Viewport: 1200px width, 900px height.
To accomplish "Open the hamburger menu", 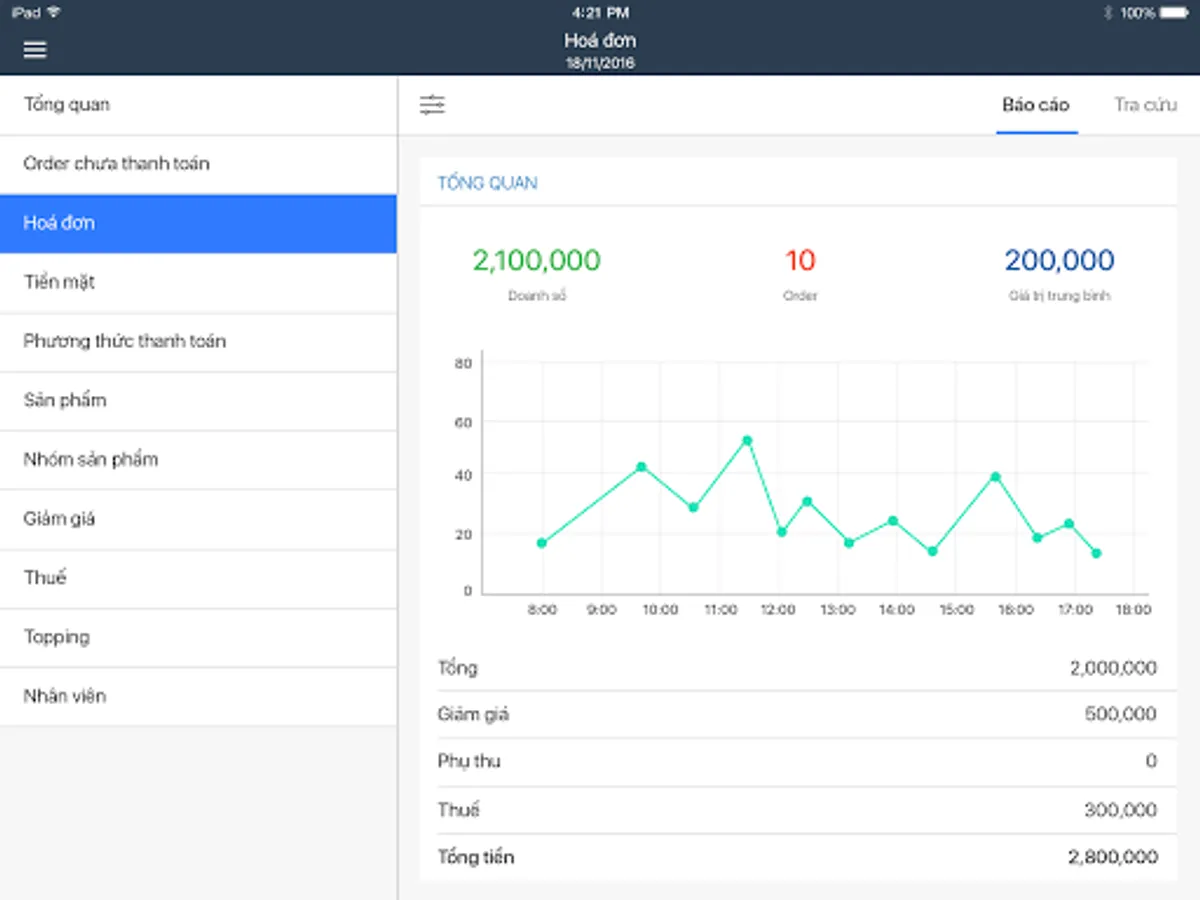I will pos(35,50).
